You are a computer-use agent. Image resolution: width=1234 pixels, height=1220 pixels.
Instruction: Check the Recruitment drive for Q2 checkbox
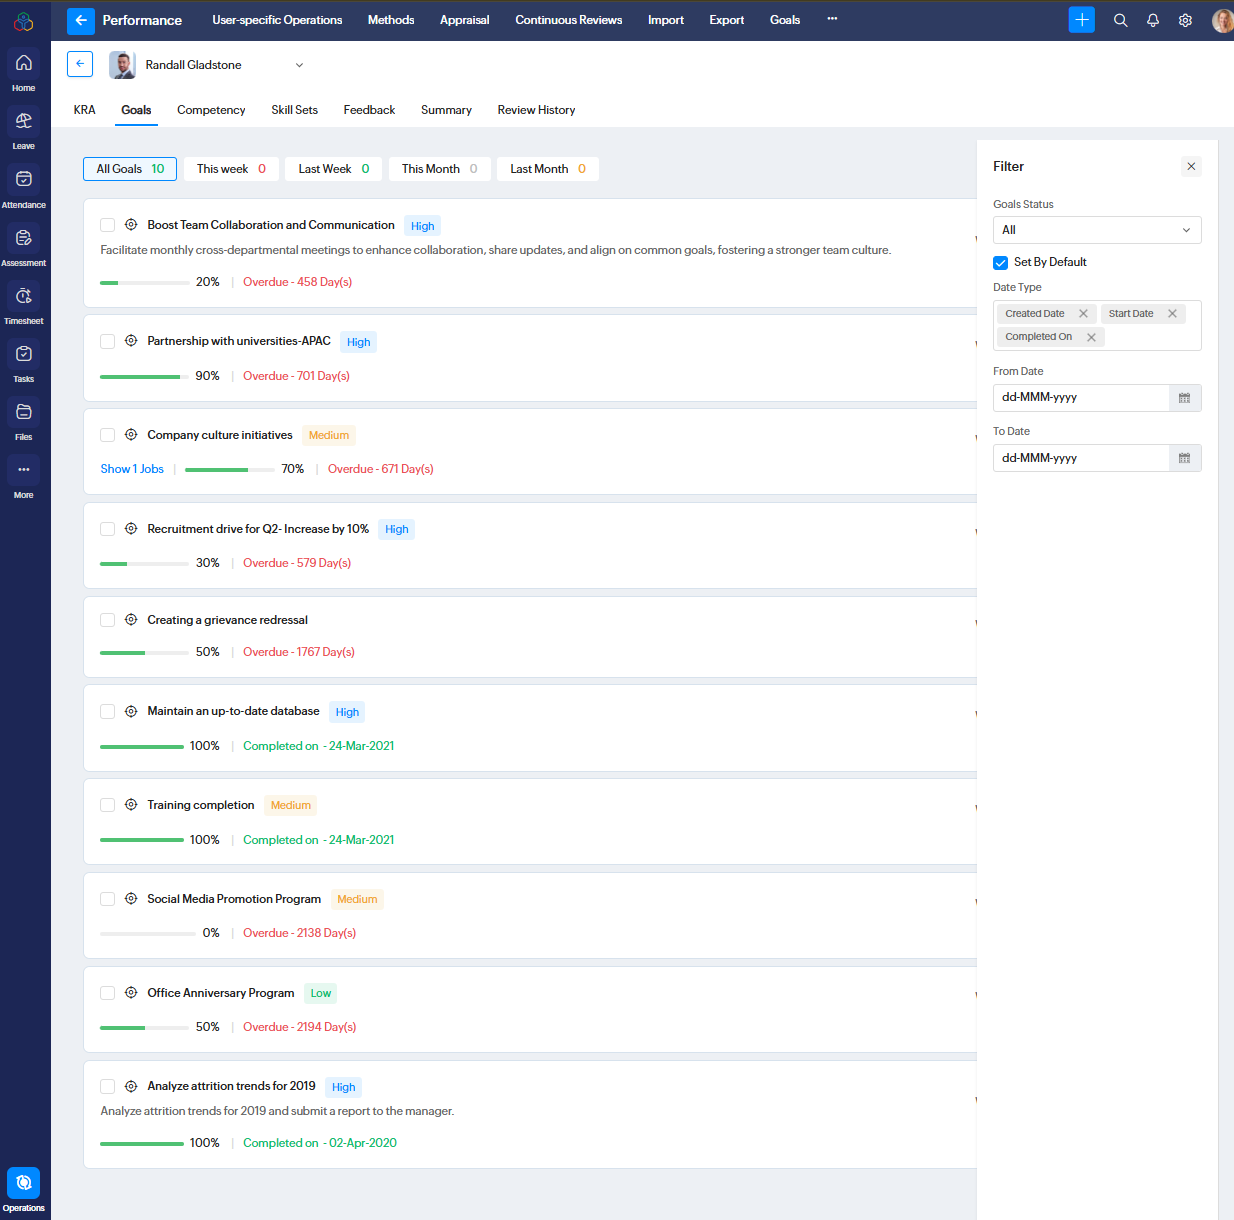[107, 529]
